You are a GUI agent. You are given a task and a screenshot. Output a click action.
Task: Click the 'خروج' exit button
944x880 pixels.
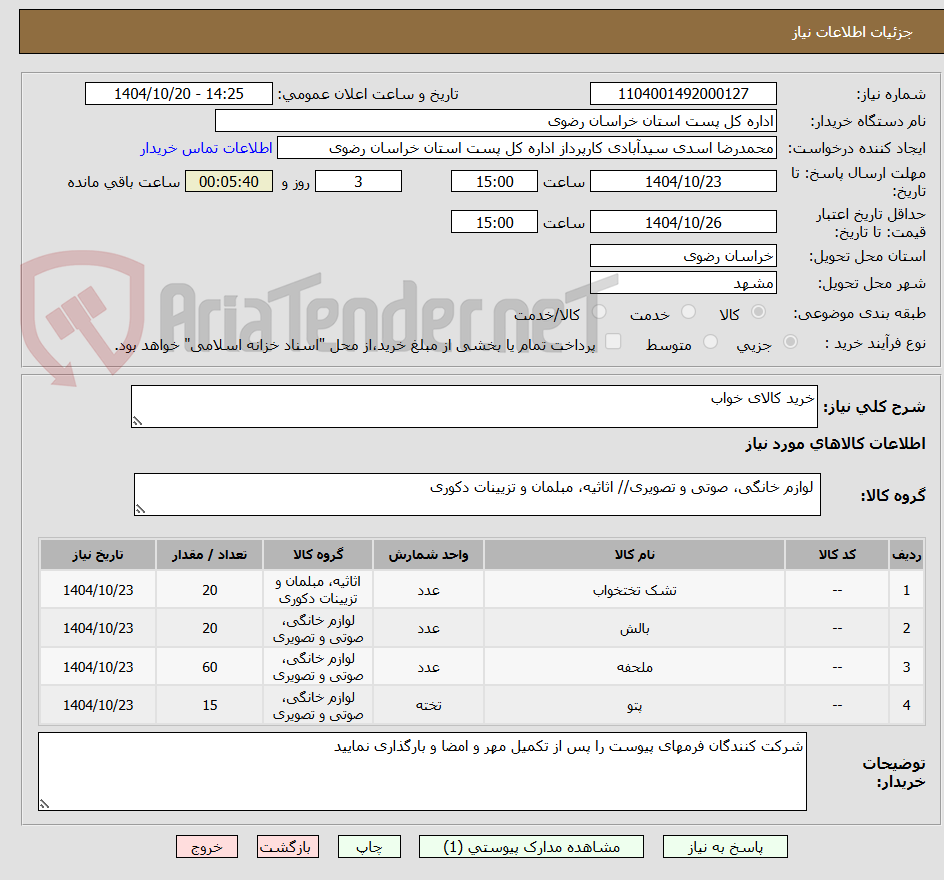[206, 846]
